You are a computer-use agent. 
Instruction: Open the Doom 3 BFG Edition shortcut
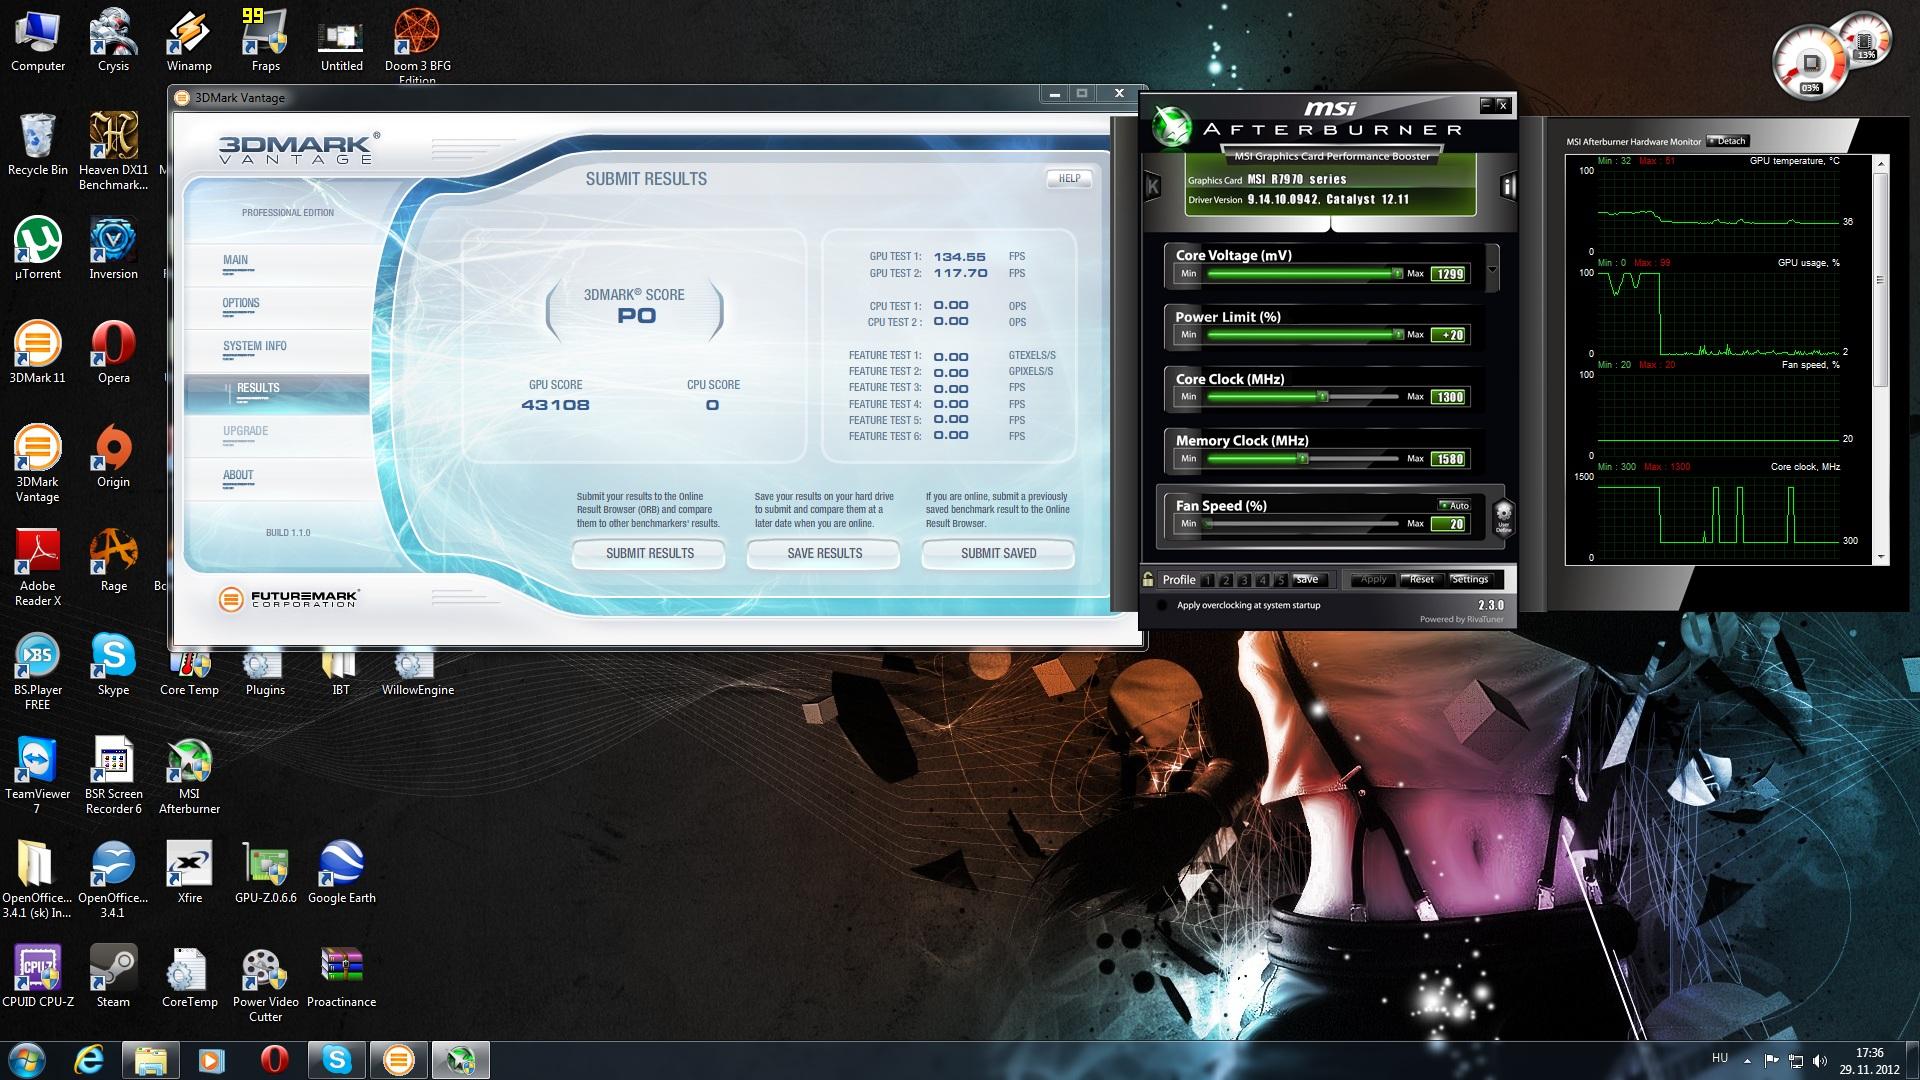(417, 46)
